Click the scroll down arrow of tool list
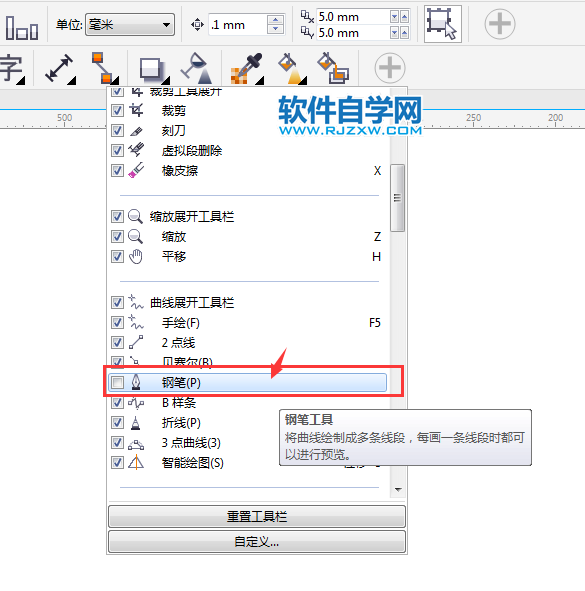Viewport: 585px width, 591px height. pyautogui.click(x=398, y=490)
